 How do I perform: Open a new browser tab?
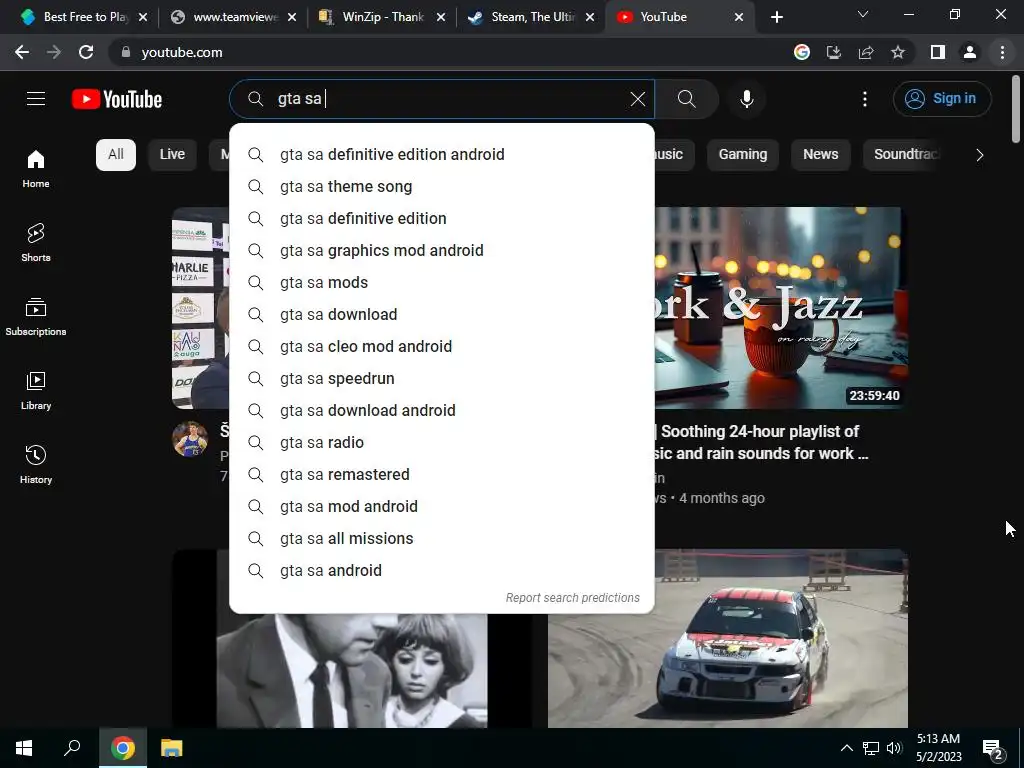776,17
